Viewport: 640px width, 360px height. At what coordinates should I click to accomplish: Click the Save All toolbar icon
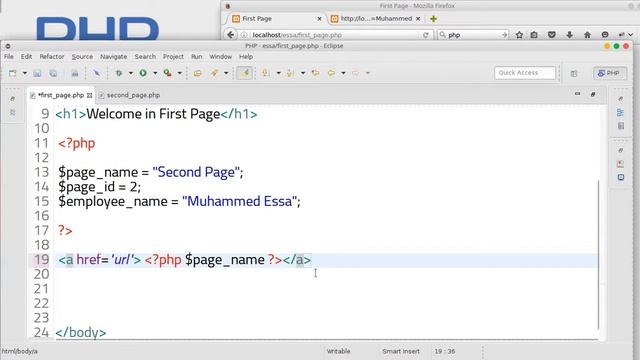tap(53, 73)
